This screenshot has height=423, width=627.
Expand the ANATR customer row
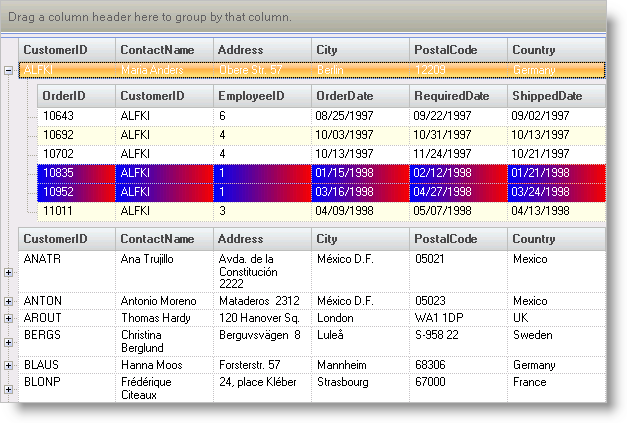click(9, 271)
